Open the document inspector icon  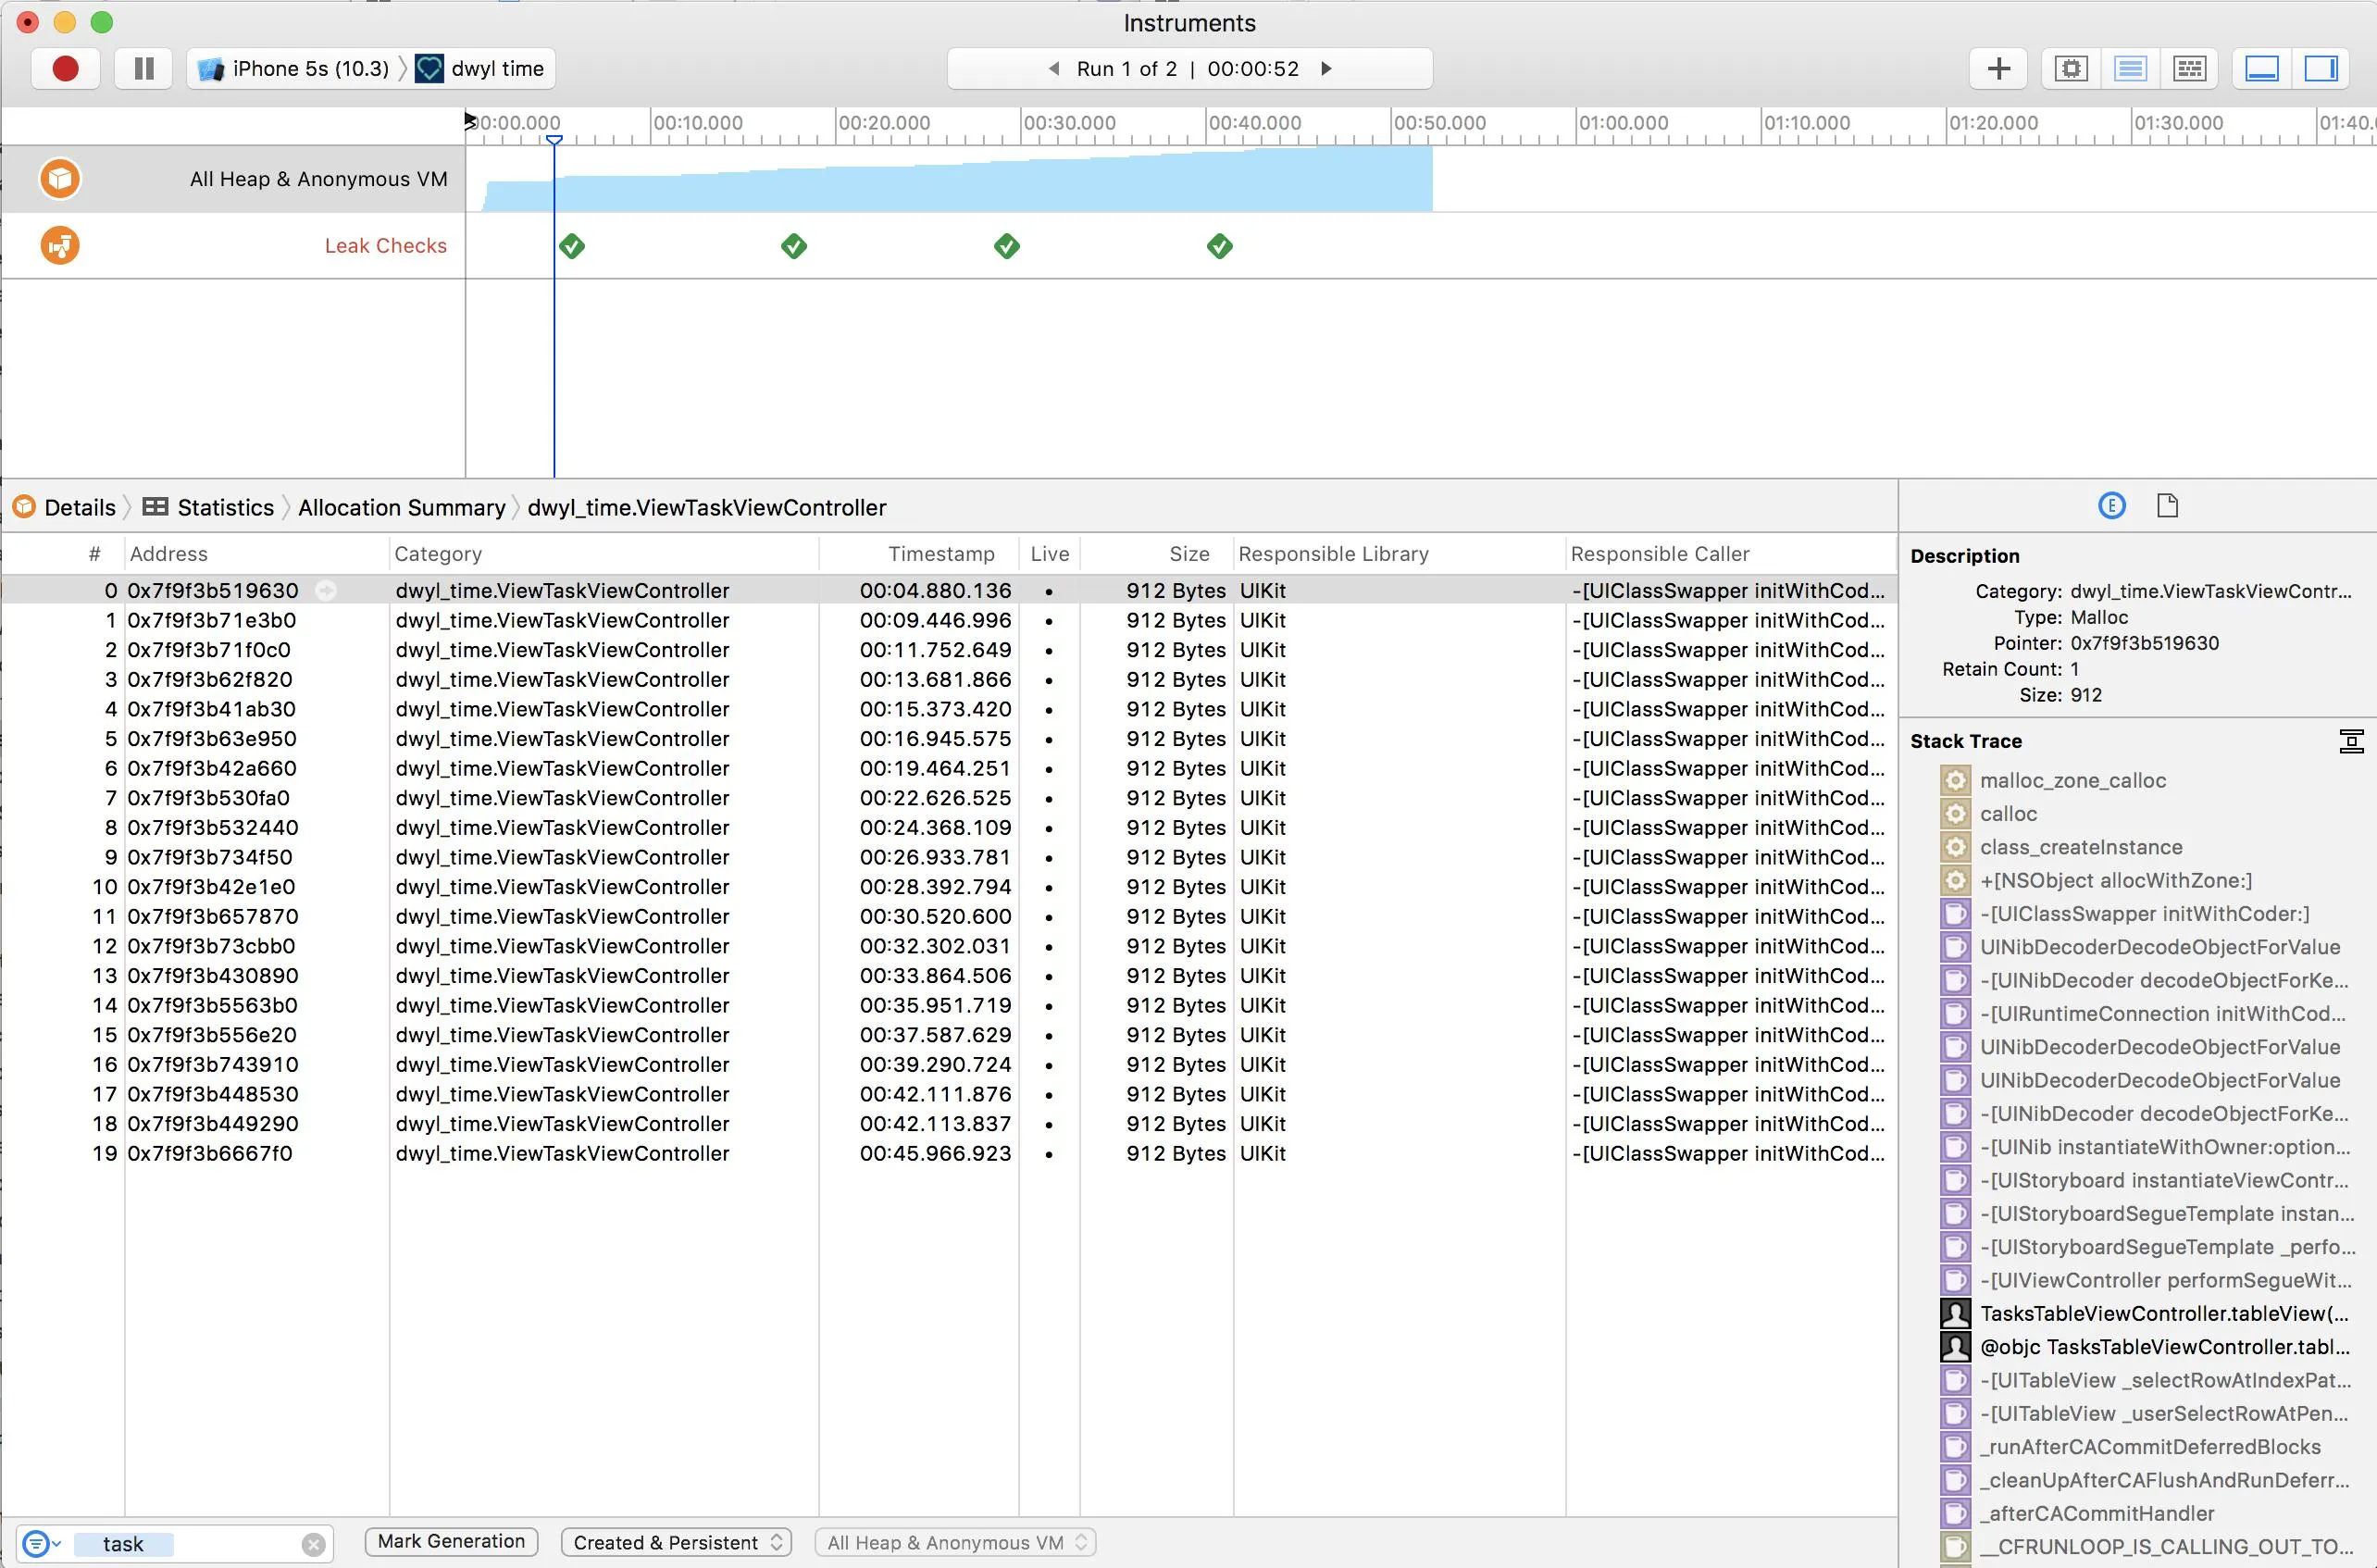click(x=2167, y=506)
